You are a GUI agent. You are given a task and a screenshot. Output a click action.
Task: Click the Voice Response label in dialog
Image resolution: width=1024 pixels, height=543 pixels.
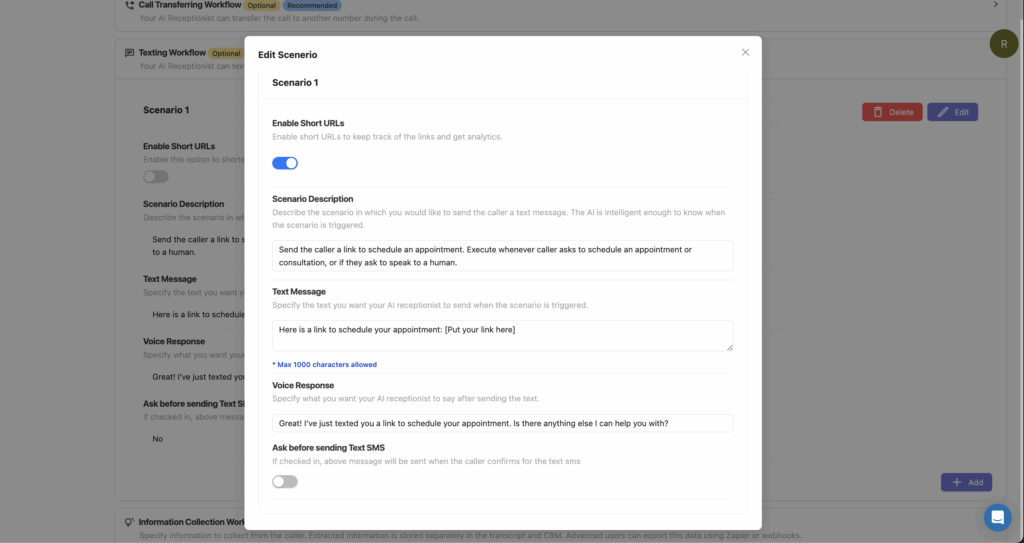303,386
